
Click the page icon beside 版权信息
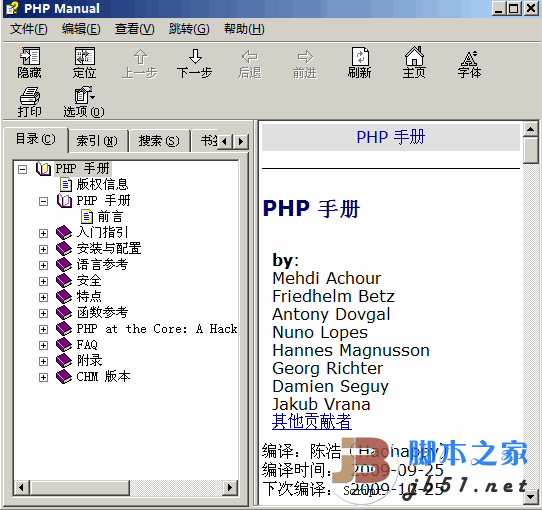pos(66,184)
